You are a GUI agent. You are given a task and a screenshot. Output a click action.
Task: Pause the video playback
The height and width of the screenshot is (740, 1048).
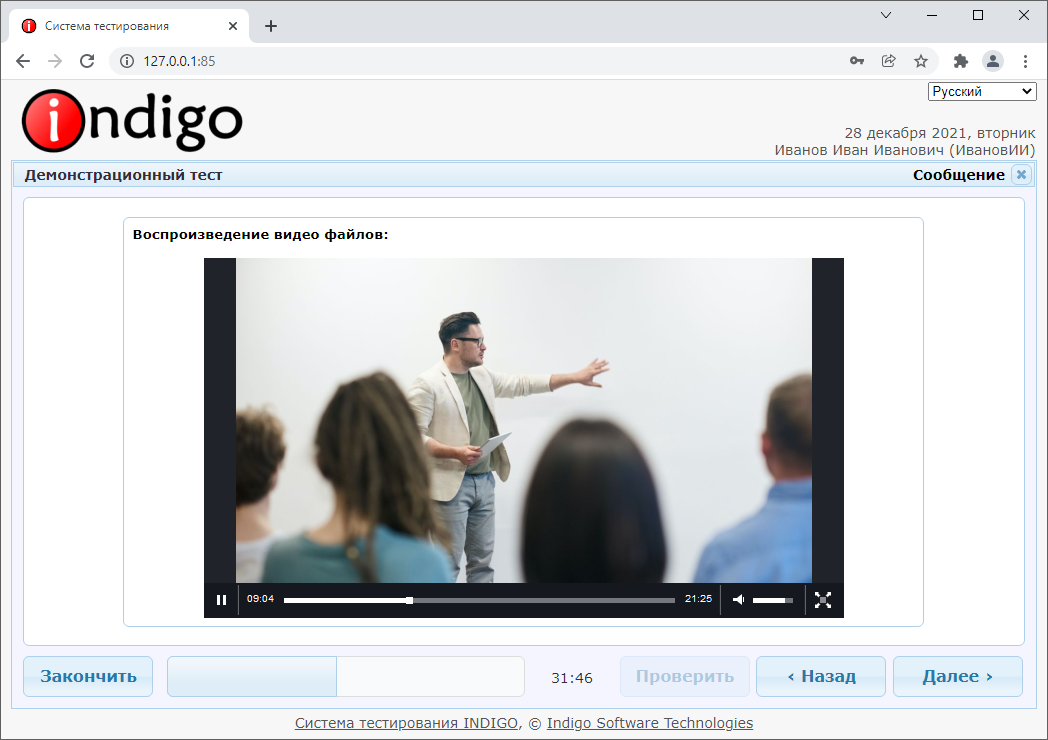[x=221, y=600]
